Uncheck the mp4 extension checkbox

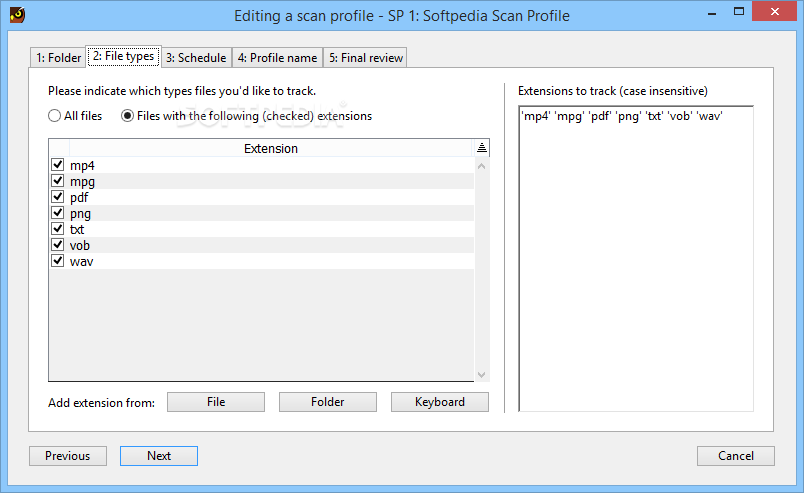(57, 165)
